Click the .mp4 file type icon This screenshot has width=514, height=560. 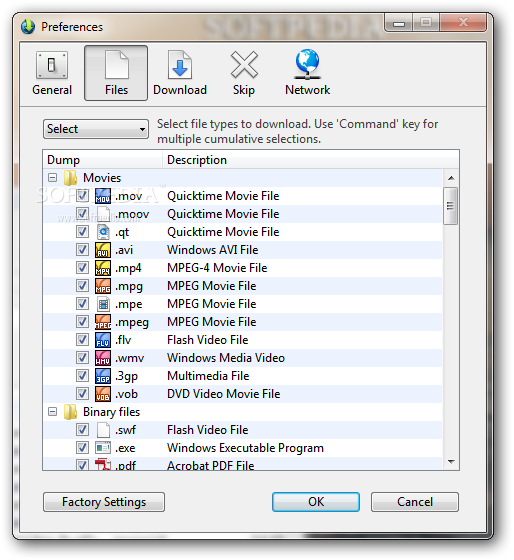tap(103, 268)
